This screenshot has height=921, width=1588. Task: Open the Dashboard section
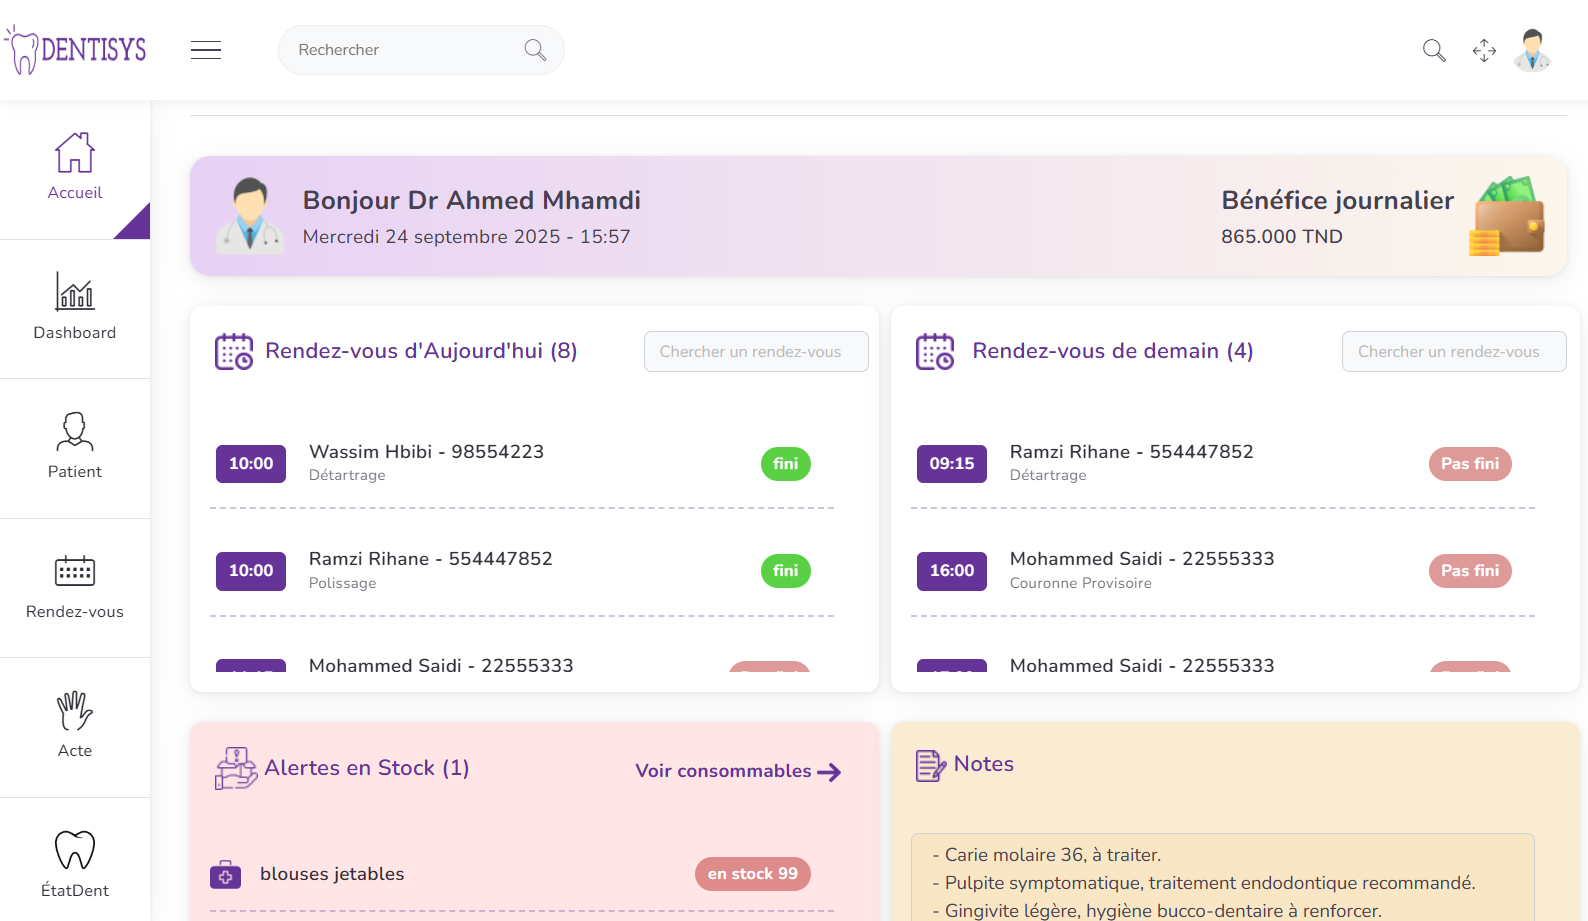pyautogui.click(x=75, y=307)
